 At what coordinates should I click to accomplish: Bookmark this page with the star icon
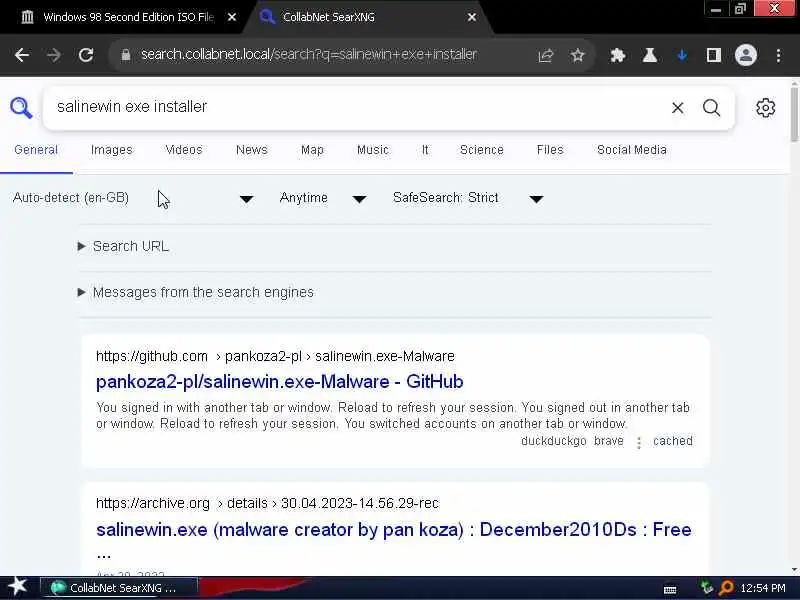coord(578,55)
